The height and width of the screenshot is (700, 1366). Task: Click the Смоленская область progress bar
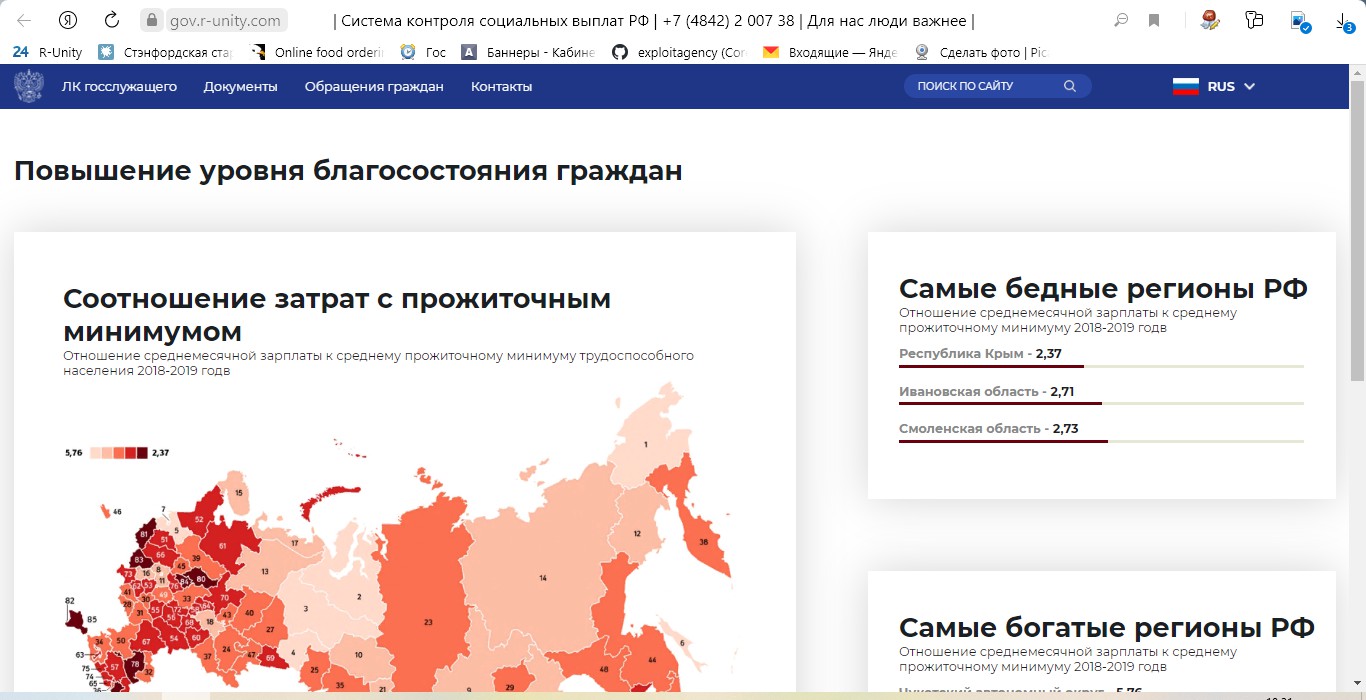point(1101,441)
